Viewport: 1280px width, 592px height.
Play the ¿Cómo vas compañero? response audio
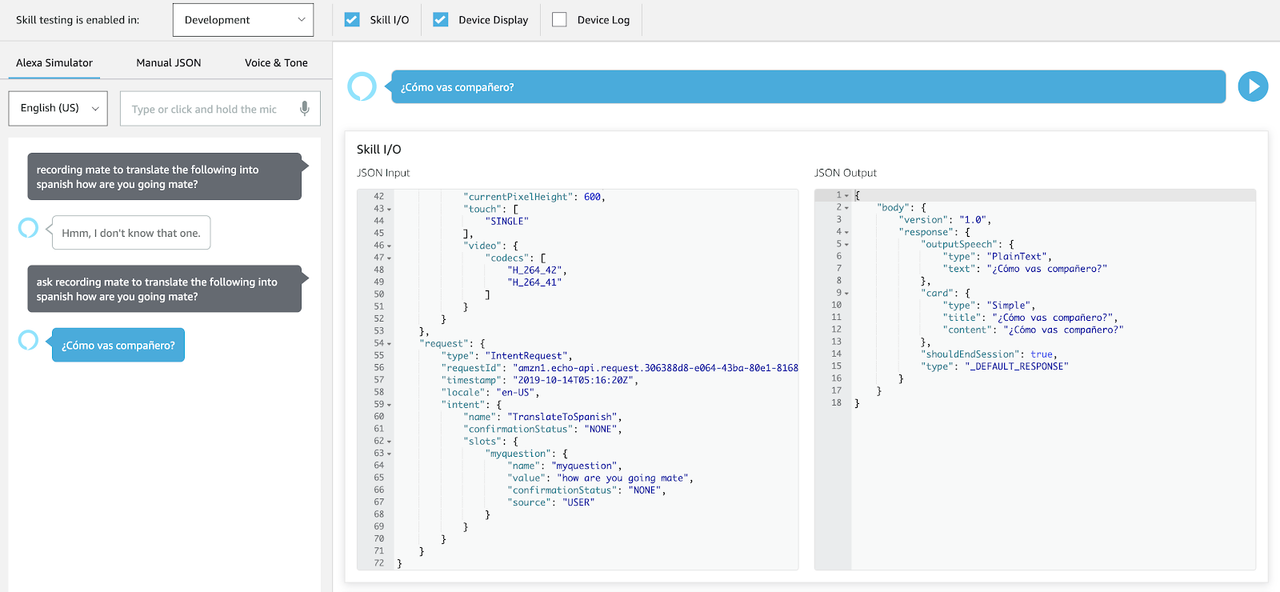[x=1253, y=87]
